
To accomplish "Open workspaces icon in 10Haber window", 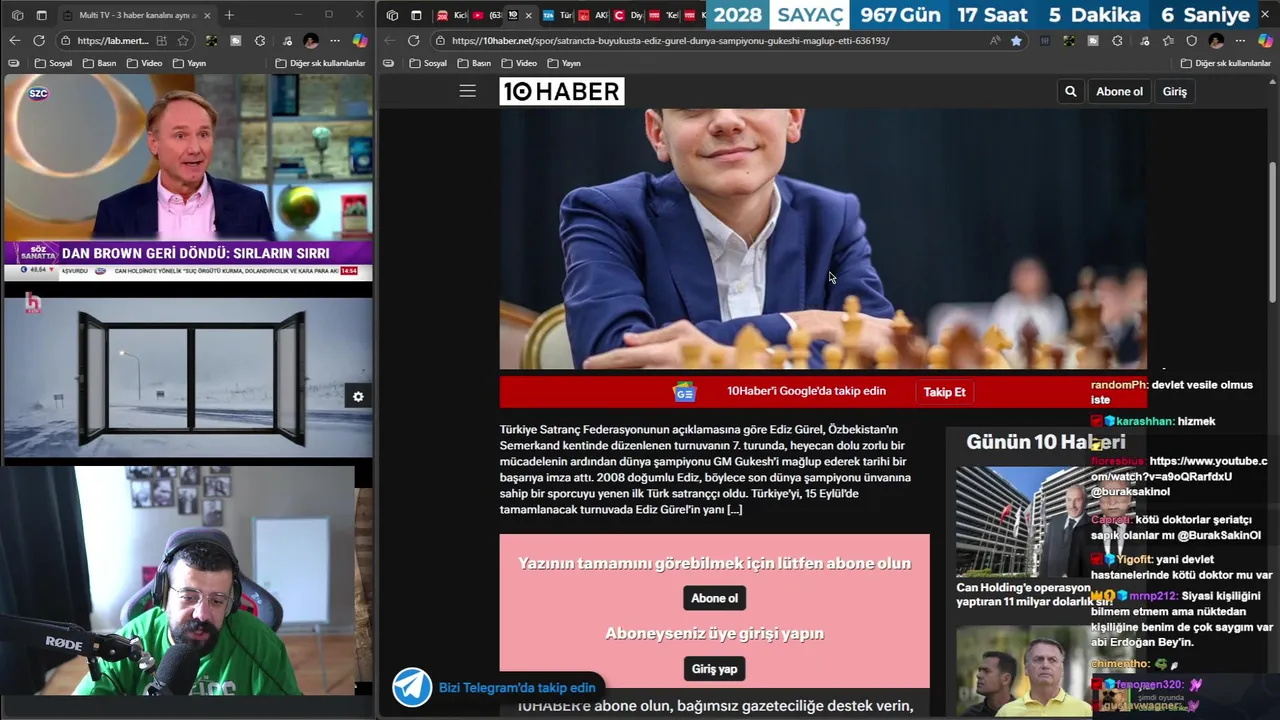I will 392,15.
